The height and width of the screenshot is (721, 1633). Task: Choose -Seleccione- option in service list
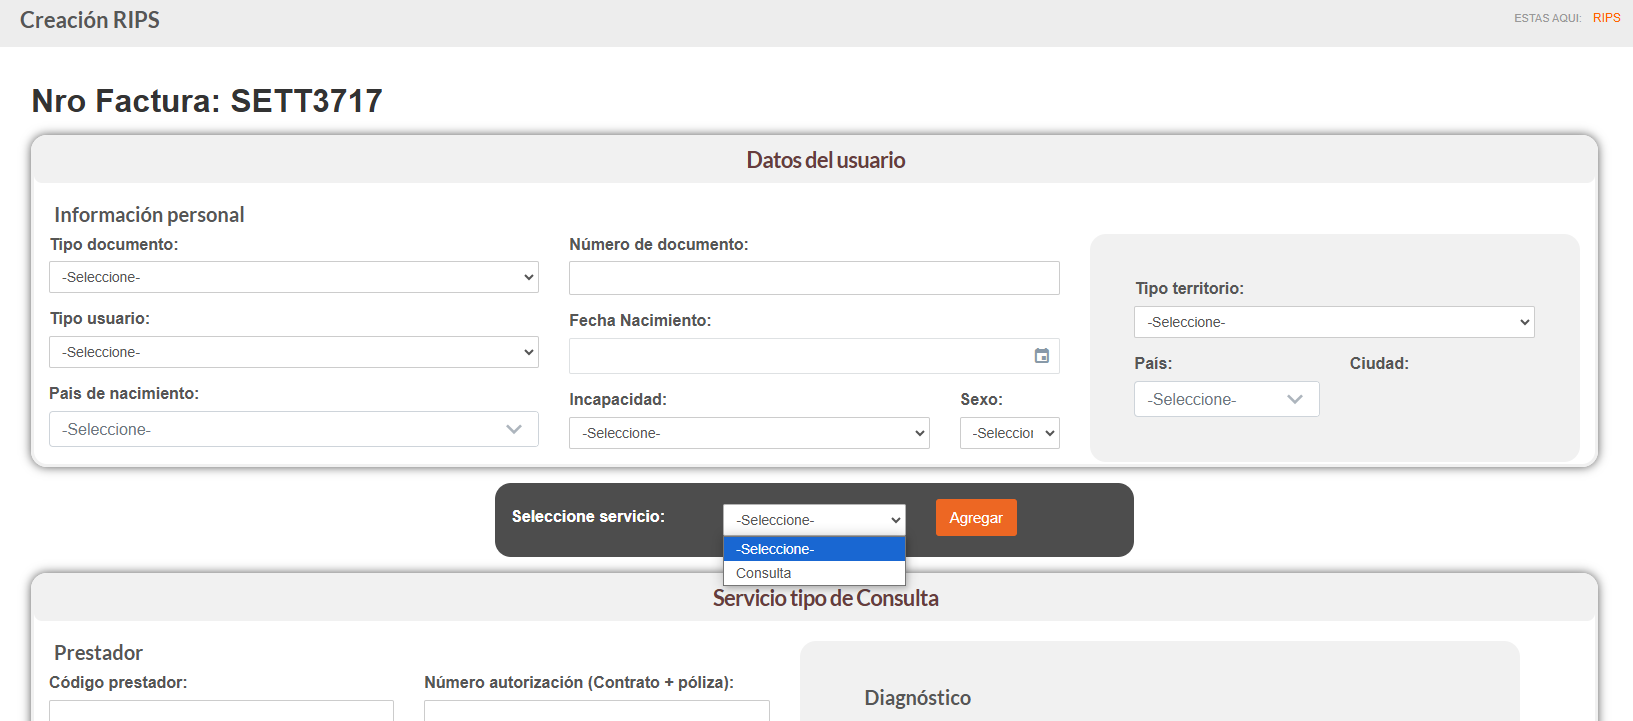click(x=814, y=549)
